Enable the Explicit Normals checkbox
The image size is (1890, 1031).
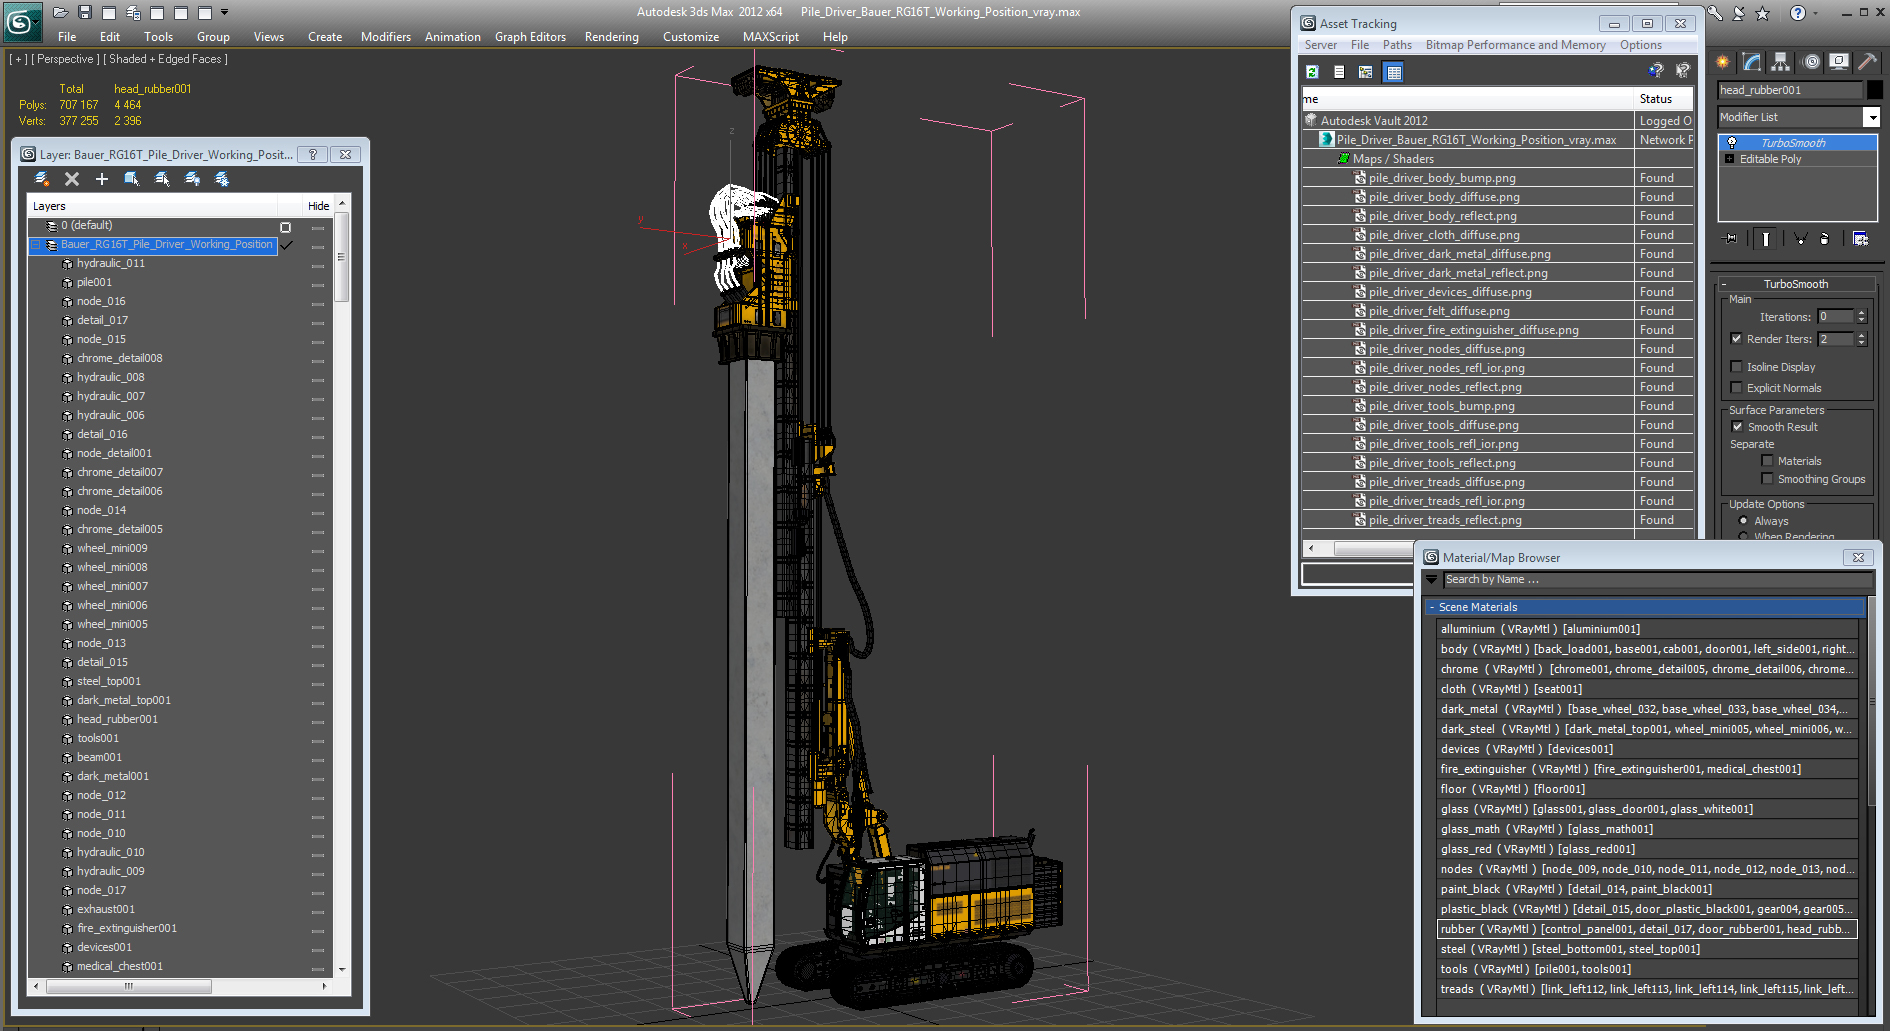(x=1737, y=388)
